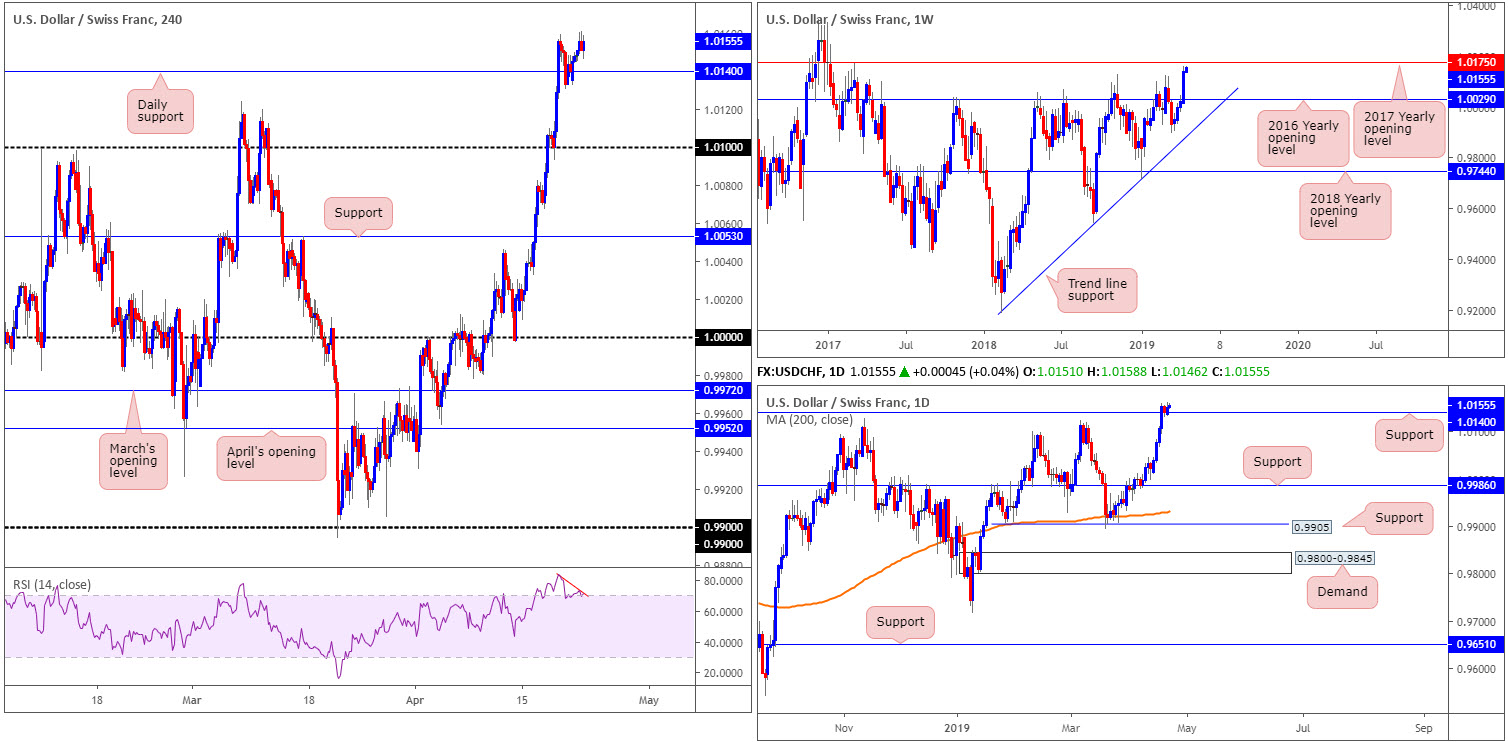Click the 20.0000 RSI axis value
The width and height of the screenshot is (1508, 742).
click(723, 673)
